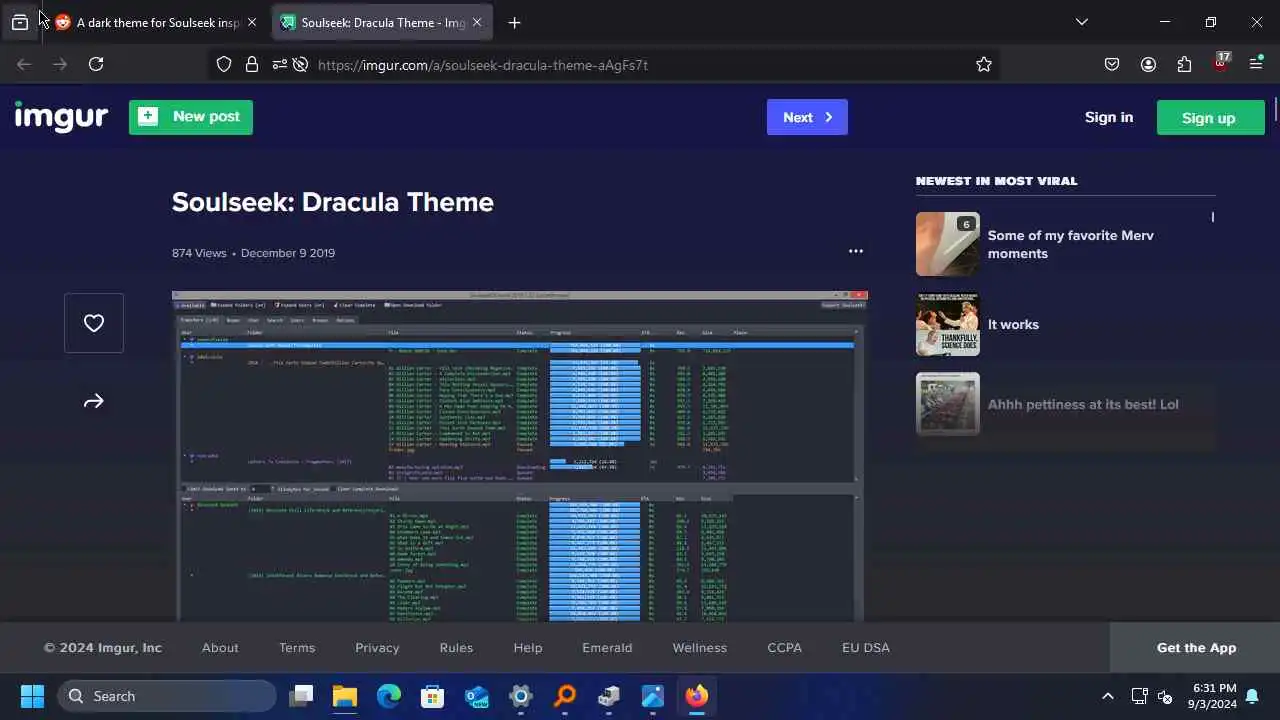Open the permissions icon in the address bar
The width and height of the screenshot is (1280, 720).
tap(279, 64)
